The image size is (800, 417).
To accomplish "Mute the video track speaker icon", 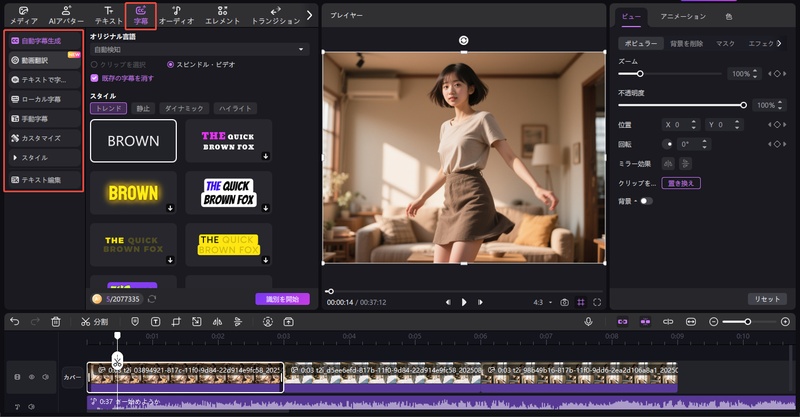I will pos(45,377).
